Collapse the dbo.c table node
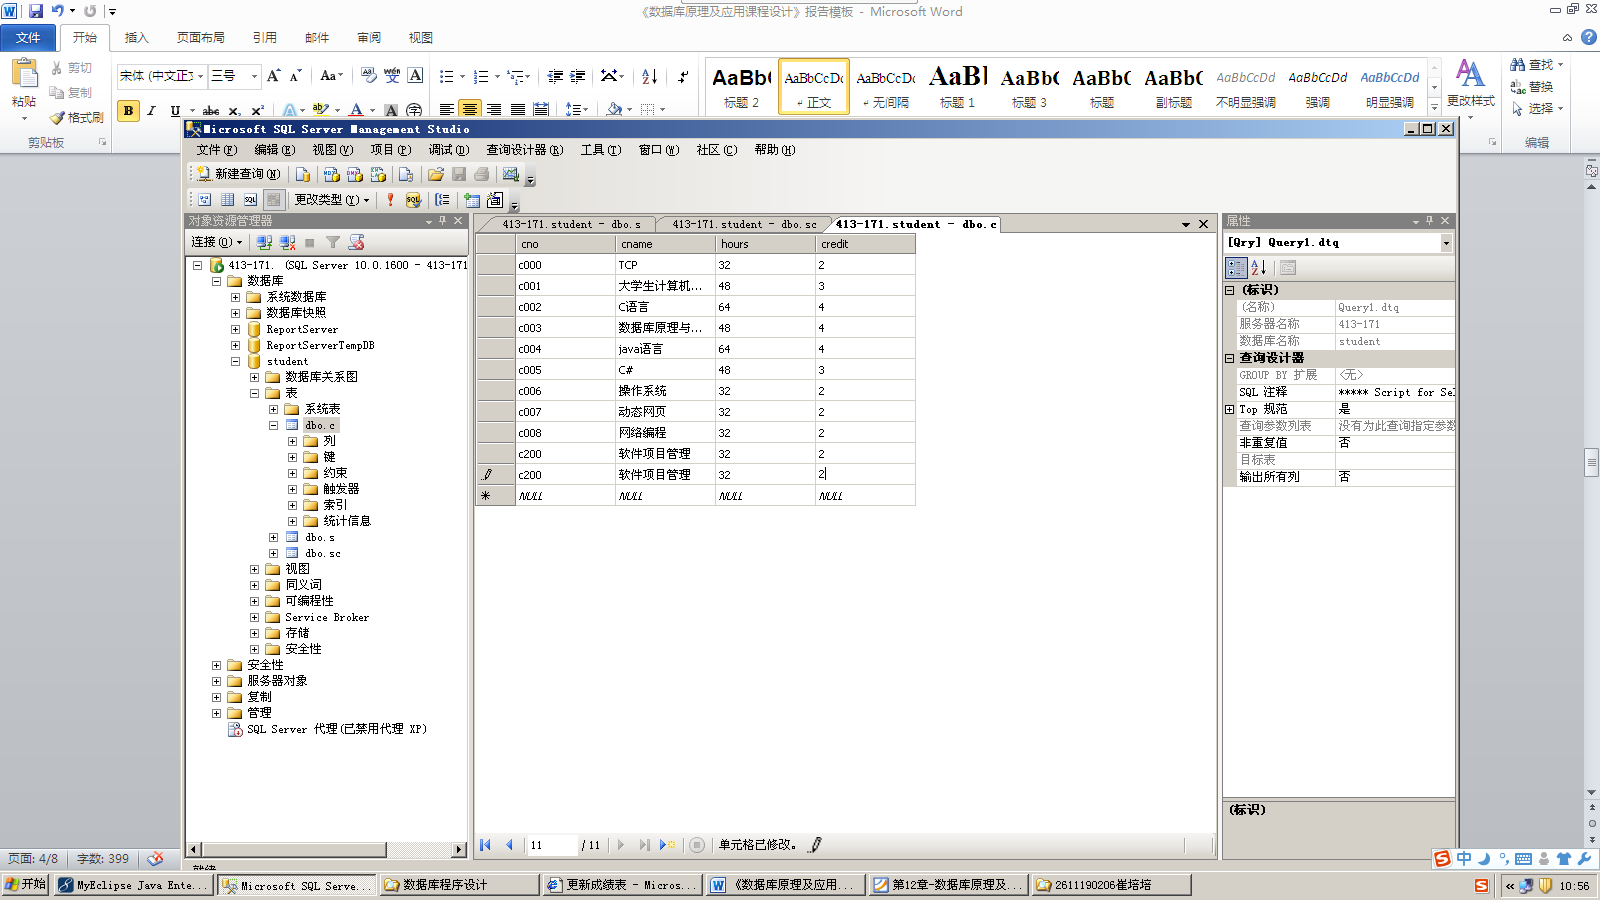 coord(274,425)
